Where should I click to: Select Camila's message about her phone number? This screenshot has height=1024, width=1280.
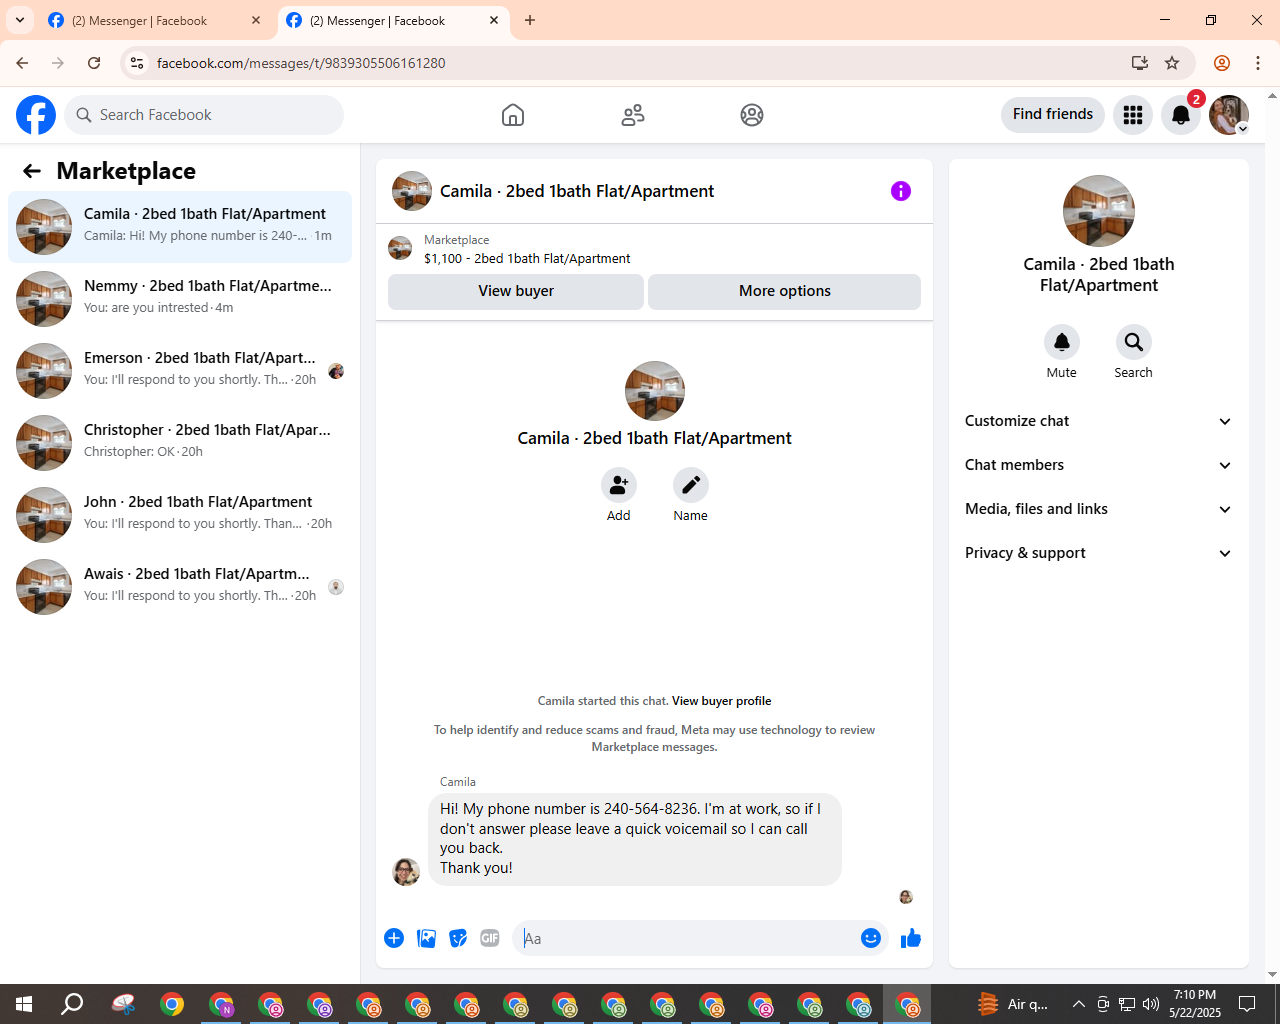(635, 839)
